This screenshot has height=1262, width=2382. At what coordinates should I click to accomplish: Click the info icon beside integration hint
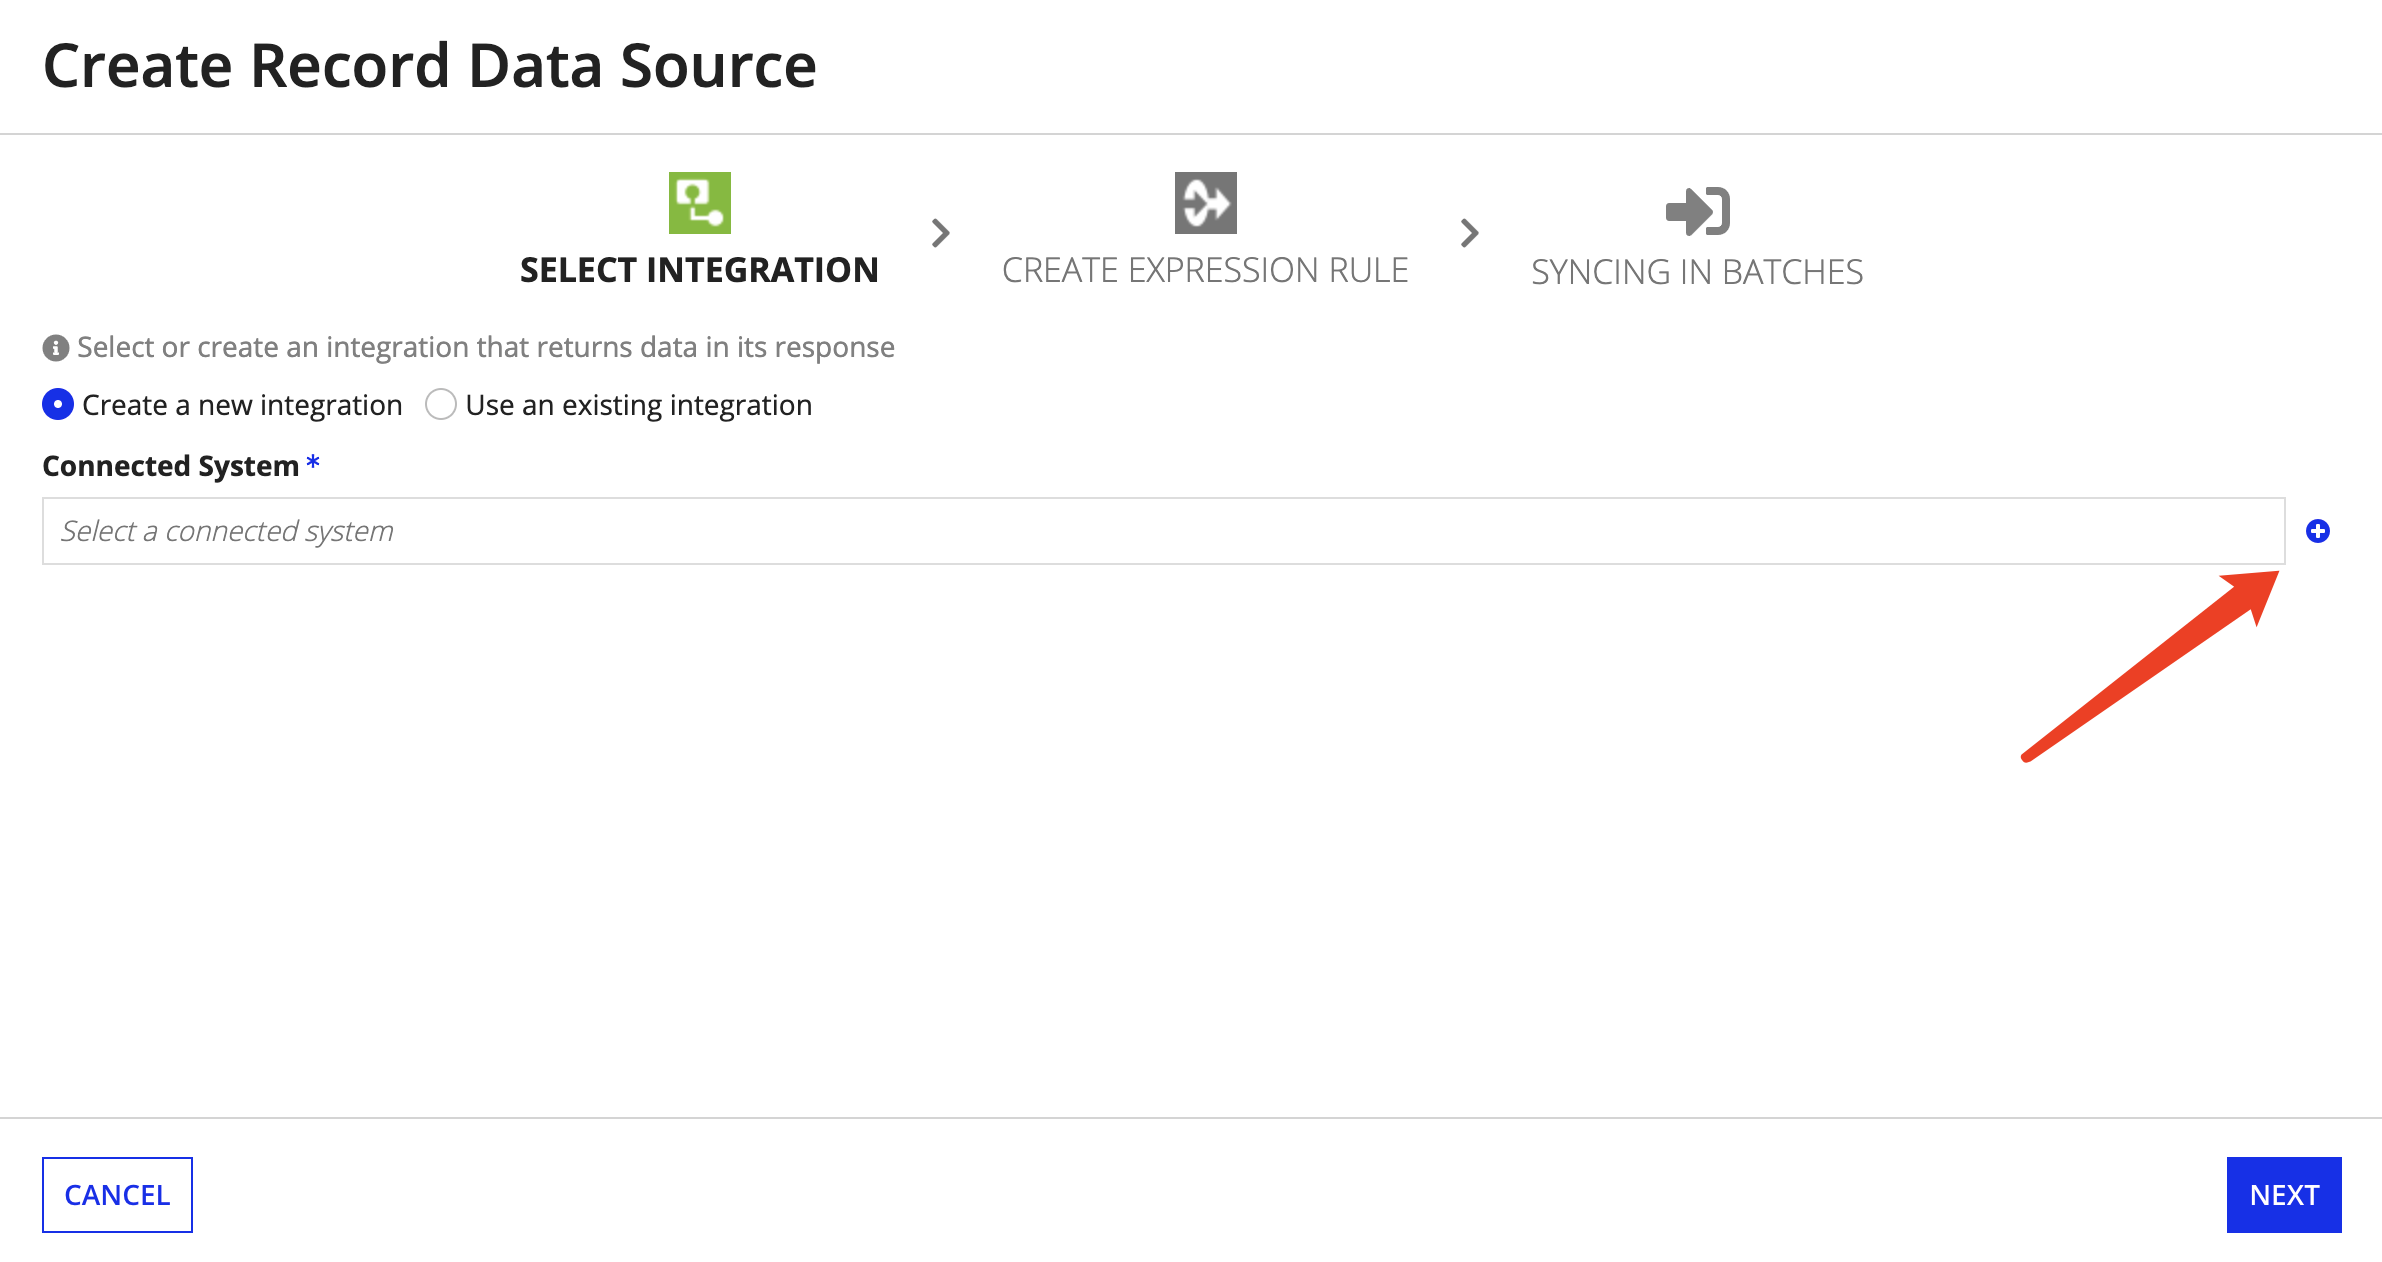tap(56, 348)
